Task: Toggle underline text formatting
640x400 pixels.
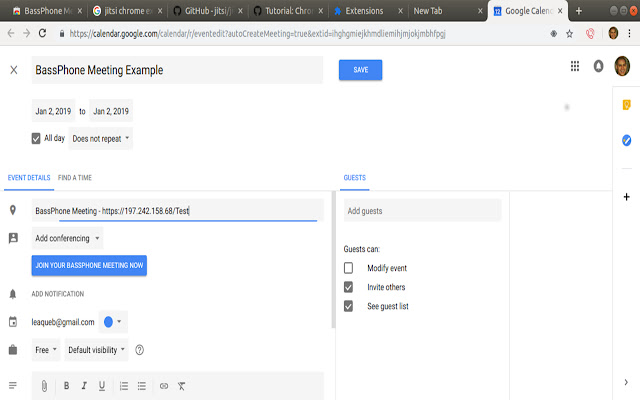Action: [102, 386]
